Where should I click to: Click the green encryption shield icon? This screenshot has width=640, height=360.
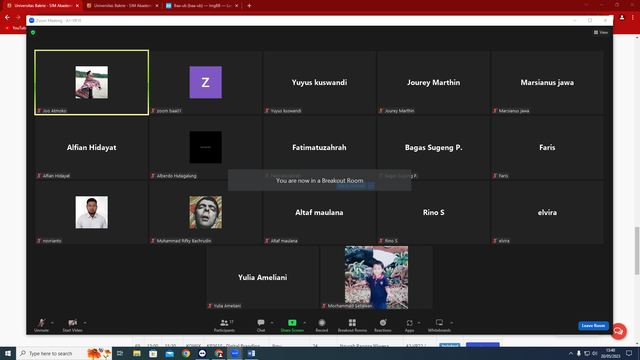tap(33, 32)
